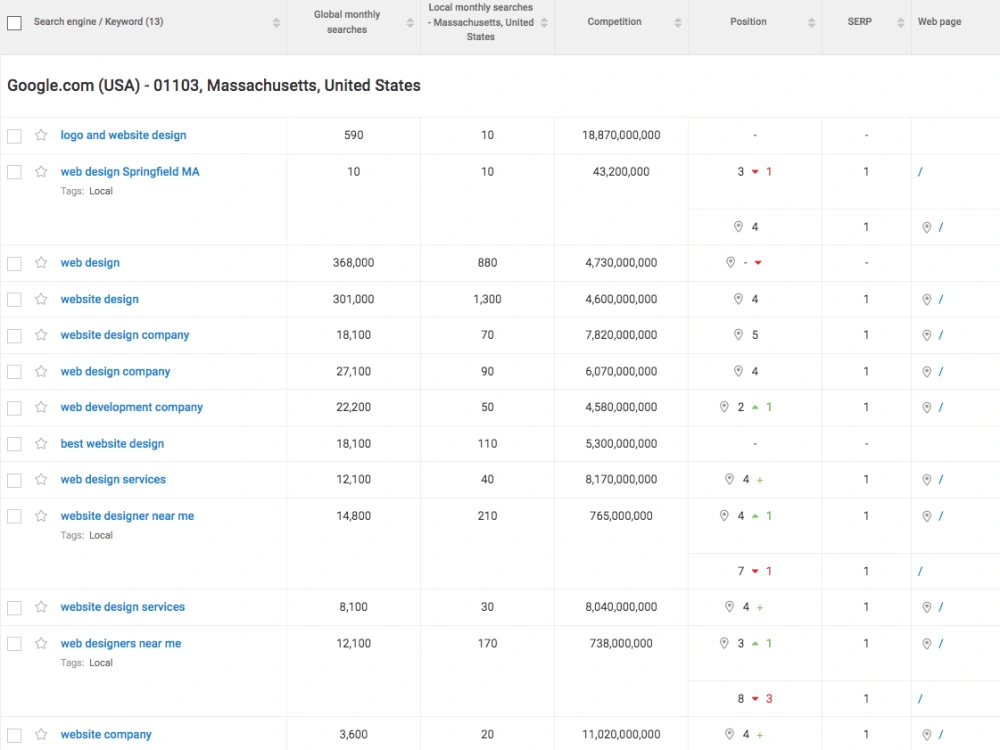Click web page pin icon for 'web design services'

[x=927, y=480]
